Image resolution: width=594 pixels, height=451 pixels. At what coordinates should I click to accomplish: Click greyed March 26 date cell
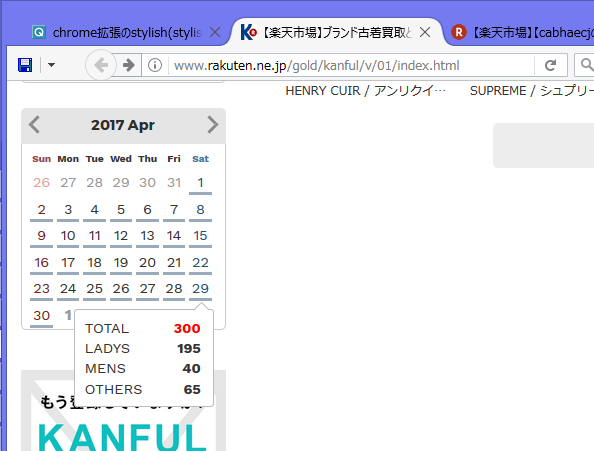pyautogui.click(x=41, y=183)
